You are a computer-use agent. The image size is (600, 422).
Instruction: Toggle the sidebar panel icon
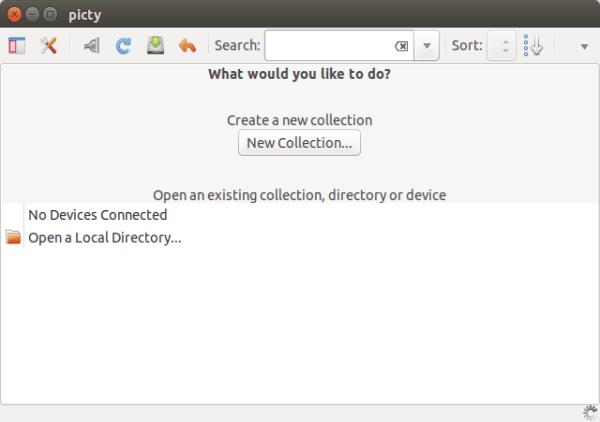click(x=17, y=46)
